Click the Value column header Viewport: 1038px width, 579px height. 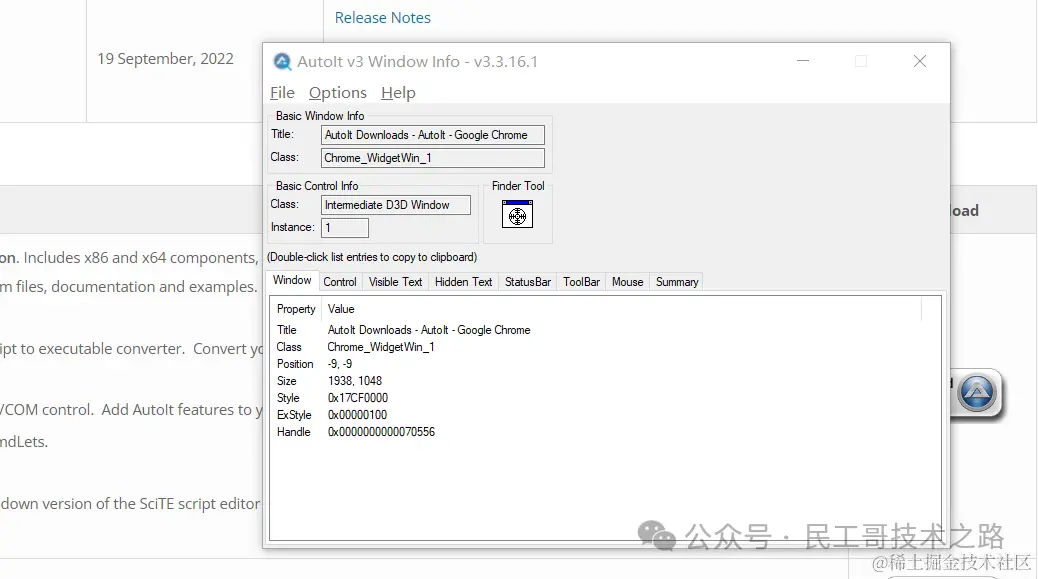click(x=621, y=309)
